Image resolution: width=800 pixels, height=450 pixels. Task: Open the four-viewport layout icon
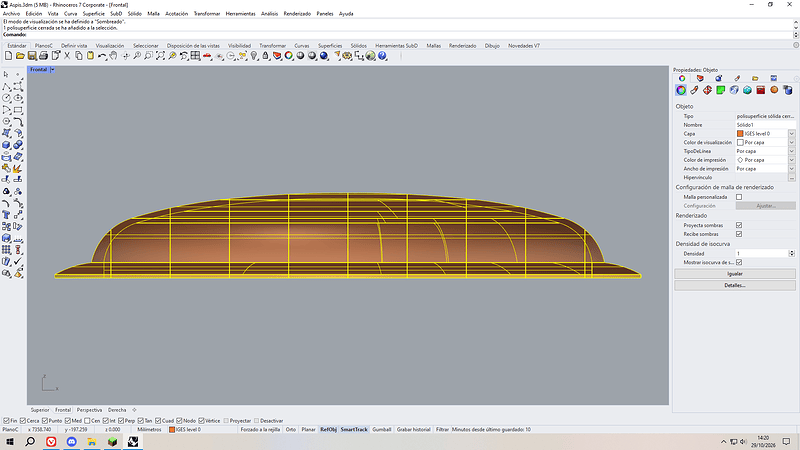coord(195,56)
